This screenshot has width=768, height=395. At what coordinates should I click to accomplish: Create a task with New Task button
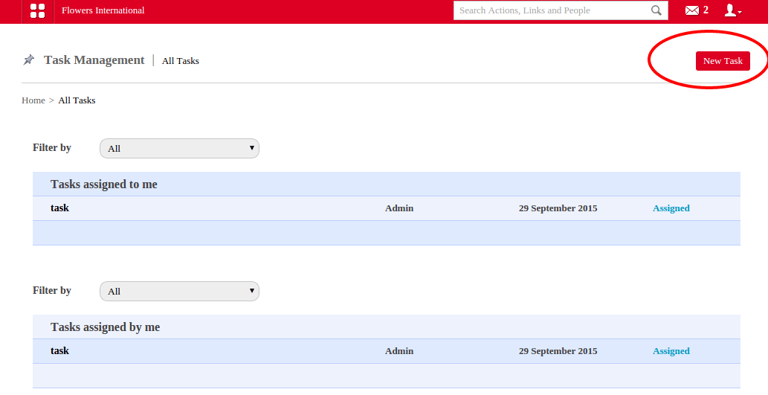(722, 61)
